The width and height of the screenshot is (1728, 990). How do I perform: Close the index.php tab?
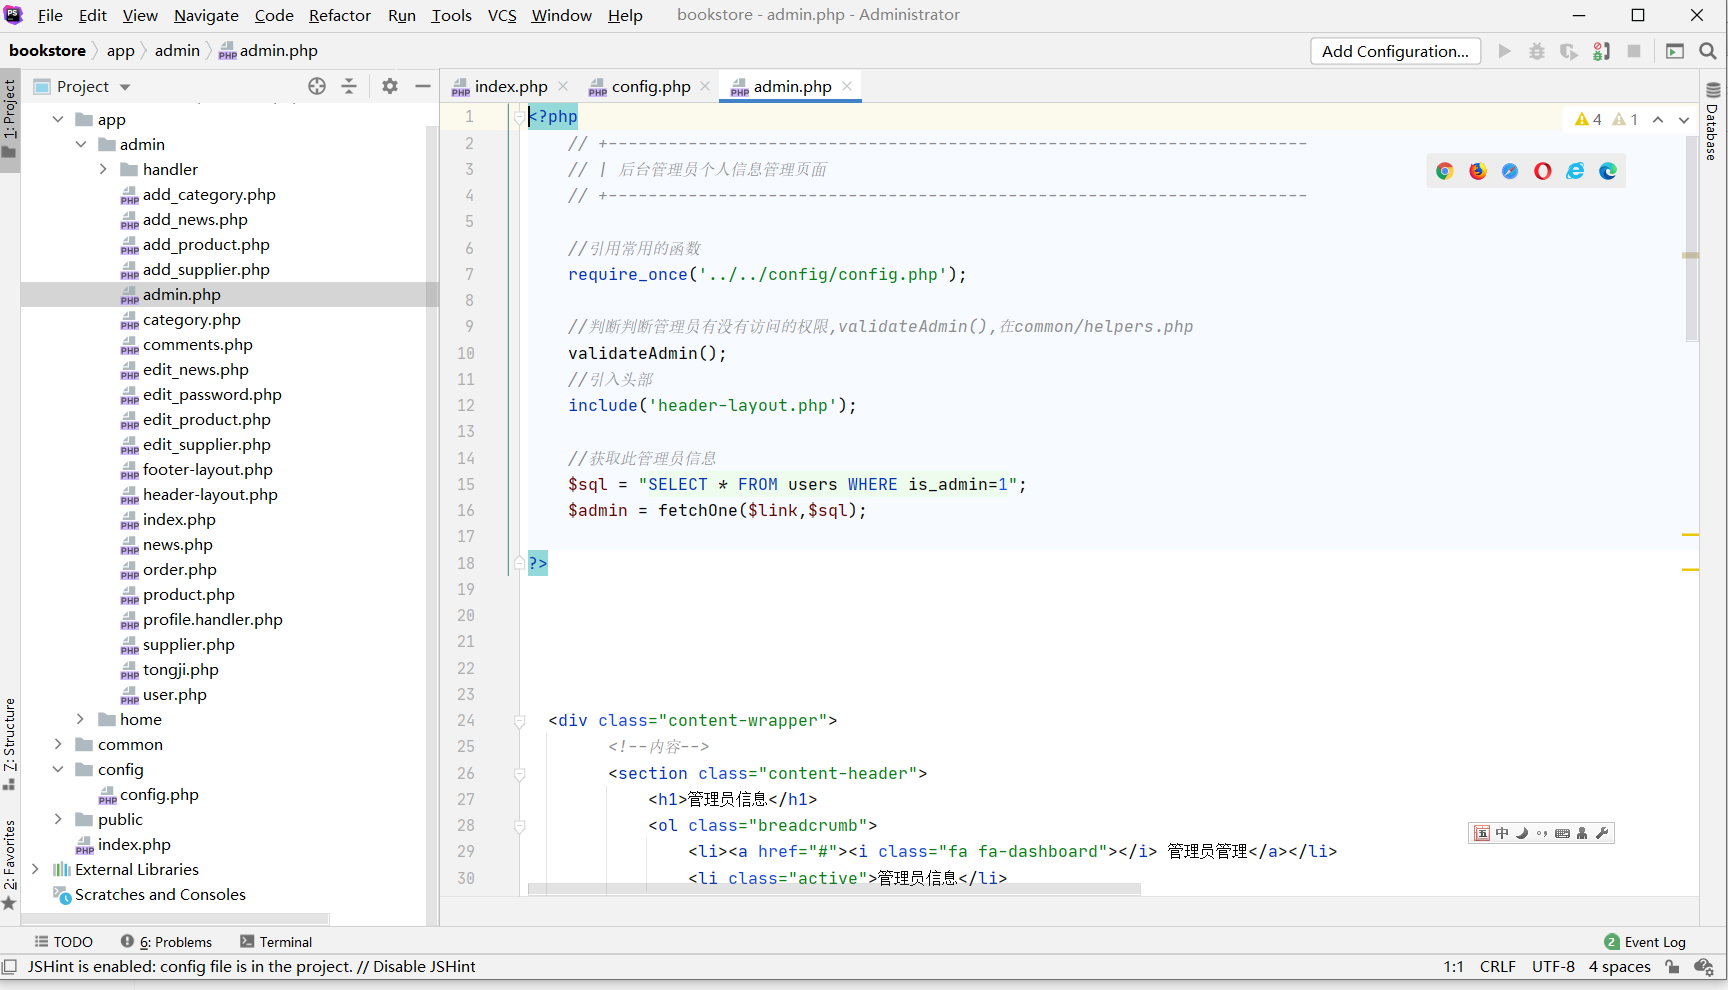click(563, 86)
